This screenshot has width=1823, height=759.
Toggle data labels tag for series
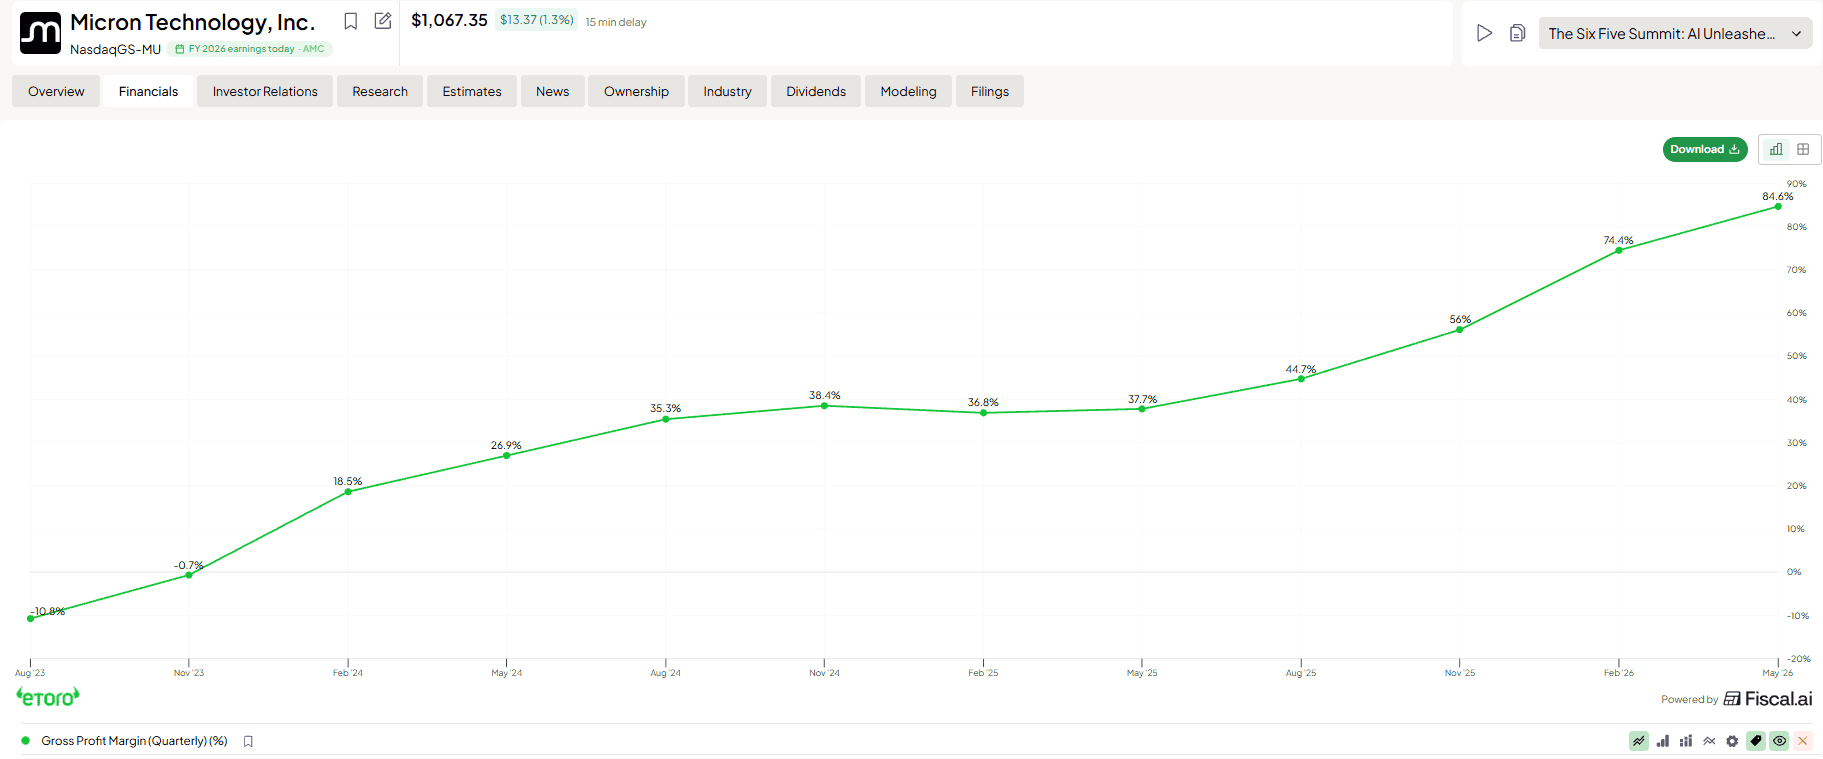coord(1756,741)
